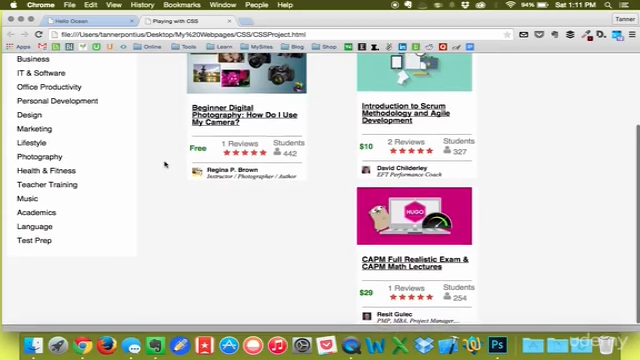The image size is (640, 360).
Task: Open the File menu
Action: click(x=69, y=5)
